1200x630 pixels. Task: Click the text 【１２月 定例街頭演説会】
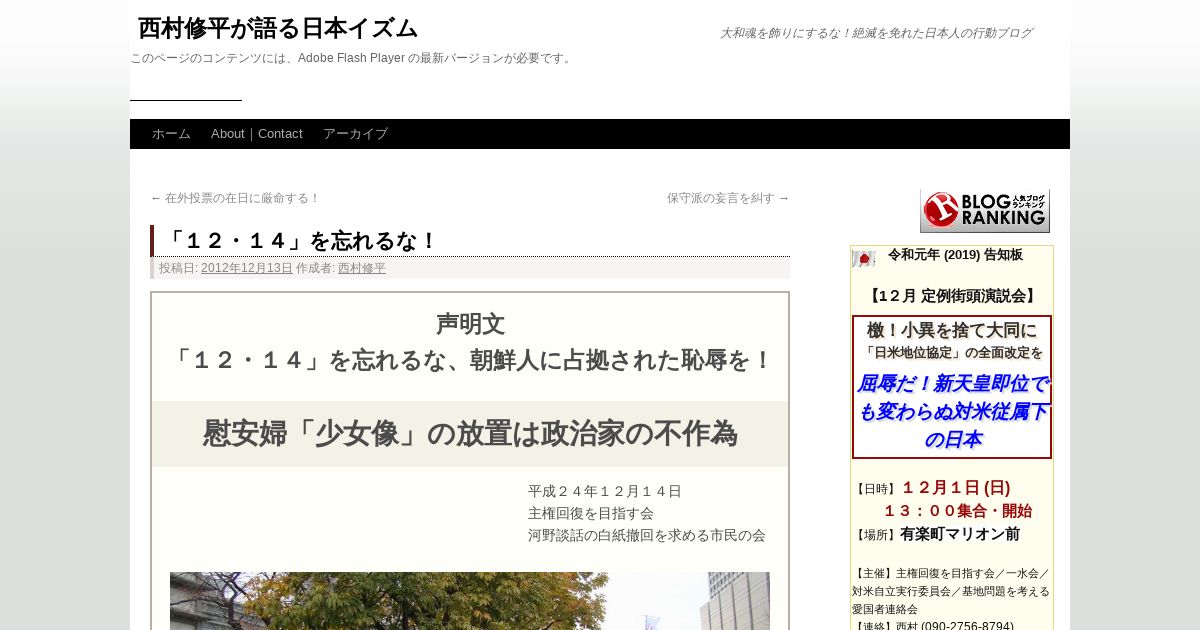pos(952,296)
